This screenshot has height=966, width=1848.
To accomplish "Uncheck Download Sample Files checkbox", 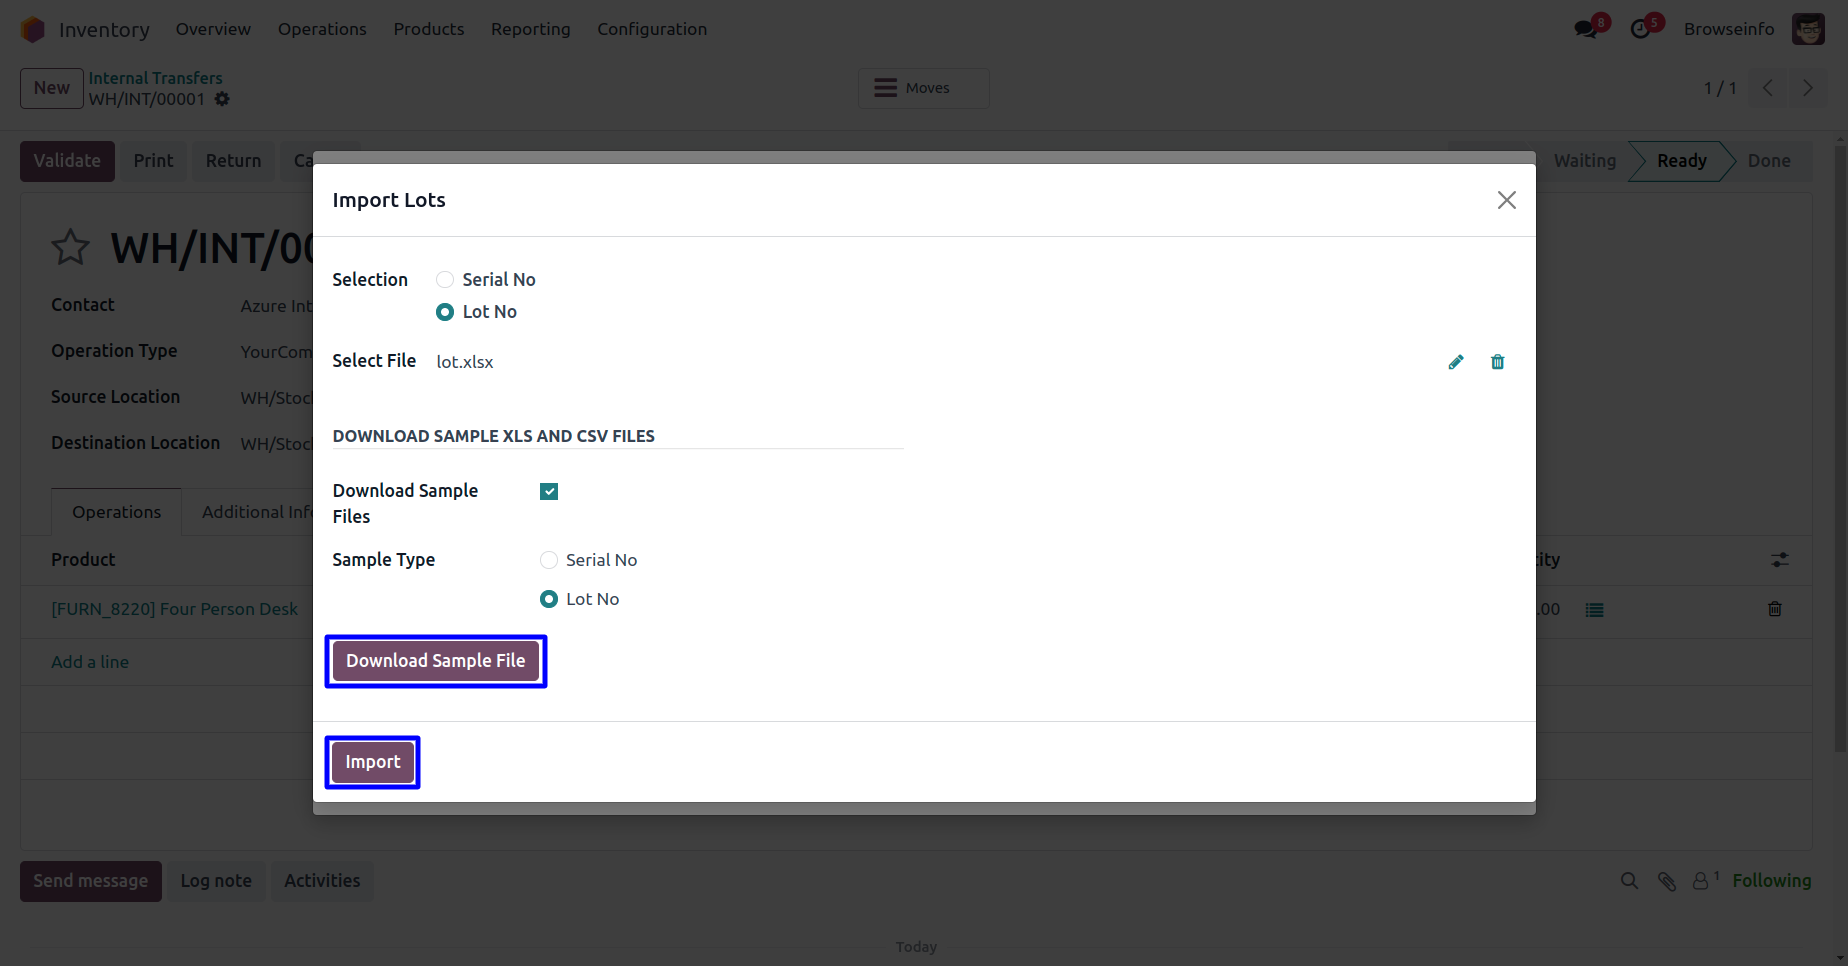I will pos(549,491).
